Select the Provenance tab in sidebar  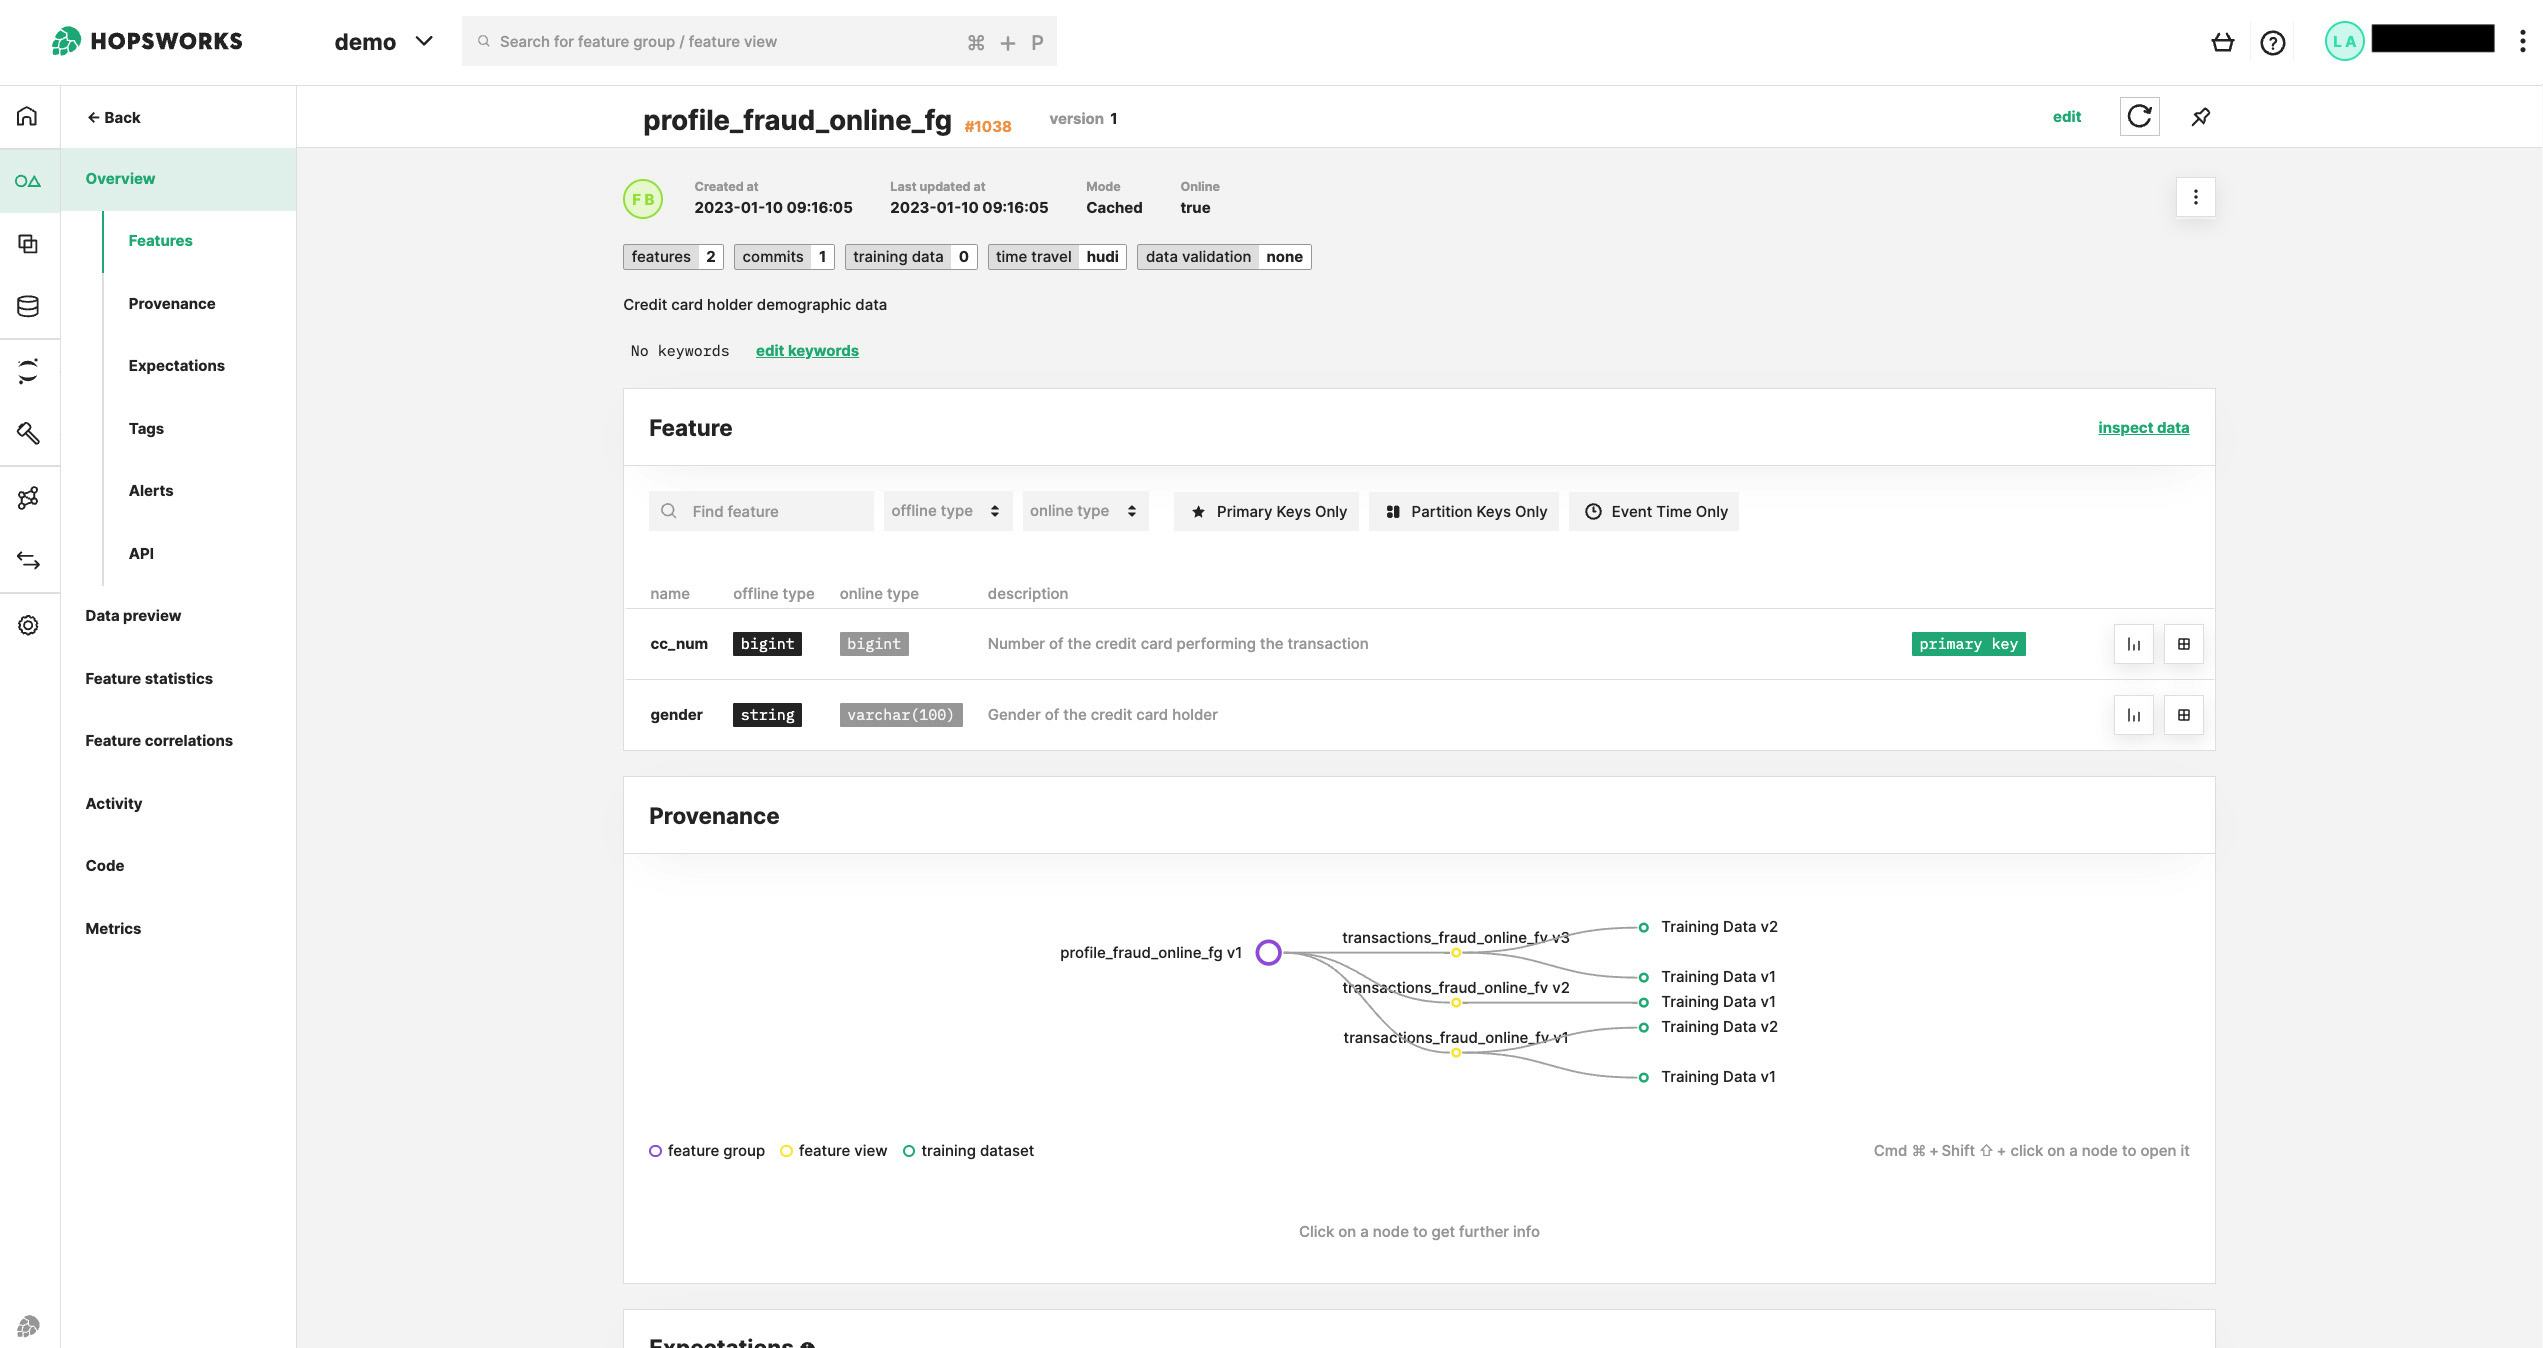170,303
